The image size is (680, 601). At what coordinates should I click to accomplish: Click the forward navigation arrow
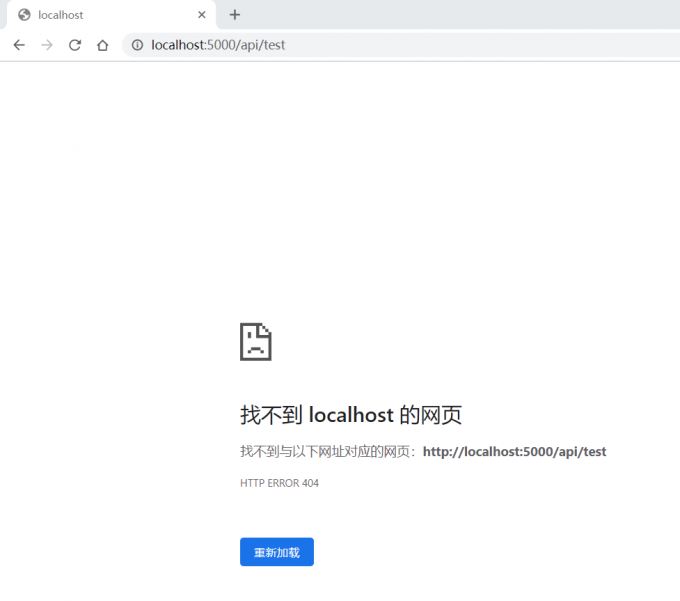coord(47,45)
